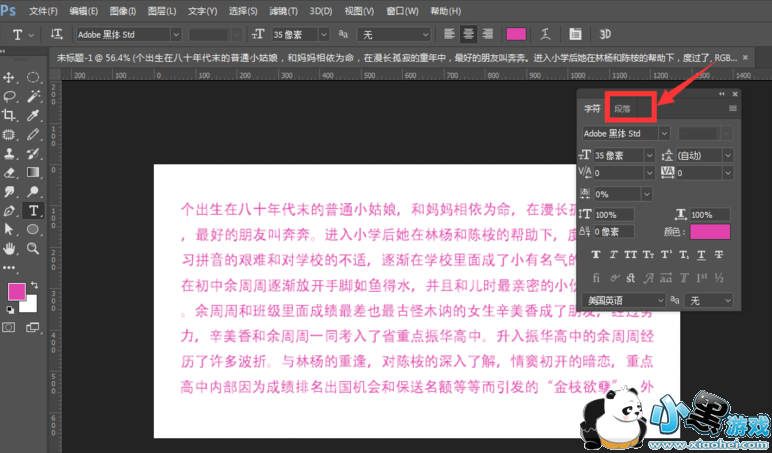Screen dimensions: 772x453
Task: Open the warp text icon in options bar
Action: click(x=575, y=34)
